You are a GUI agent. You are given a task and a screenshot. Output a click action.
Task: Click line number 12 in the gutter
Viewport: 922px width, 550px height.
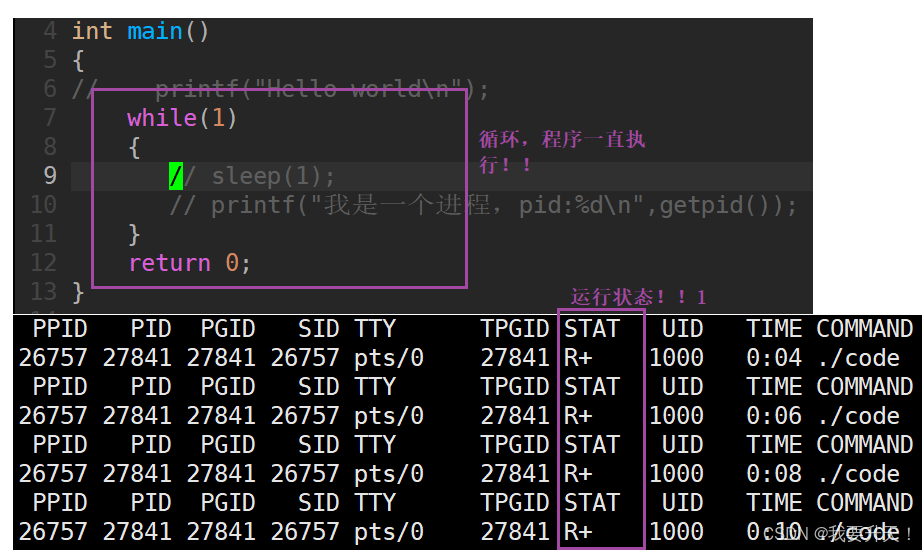click(44, 262)
